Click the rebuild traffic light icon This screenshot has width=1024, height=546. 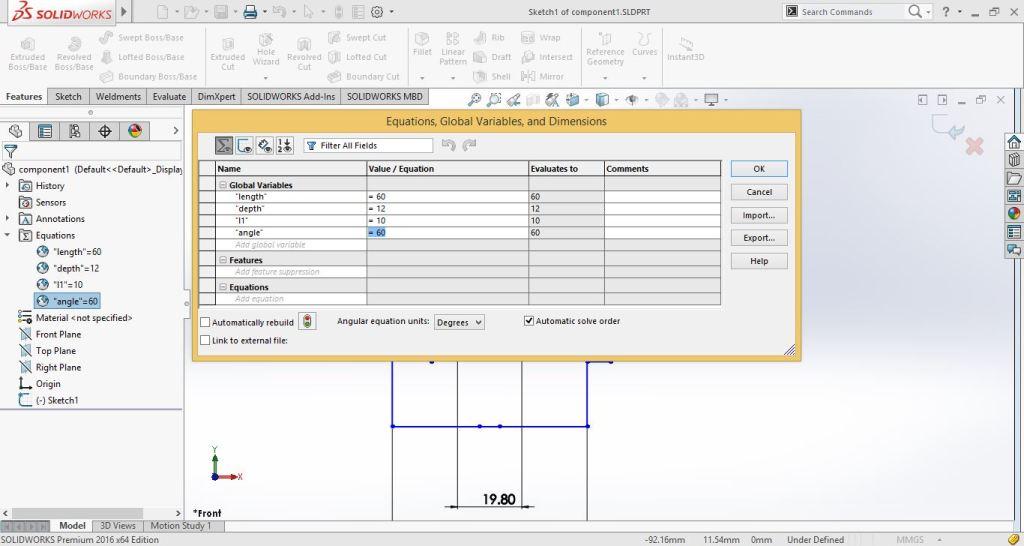pyautogui.click(x=307, y=321)
